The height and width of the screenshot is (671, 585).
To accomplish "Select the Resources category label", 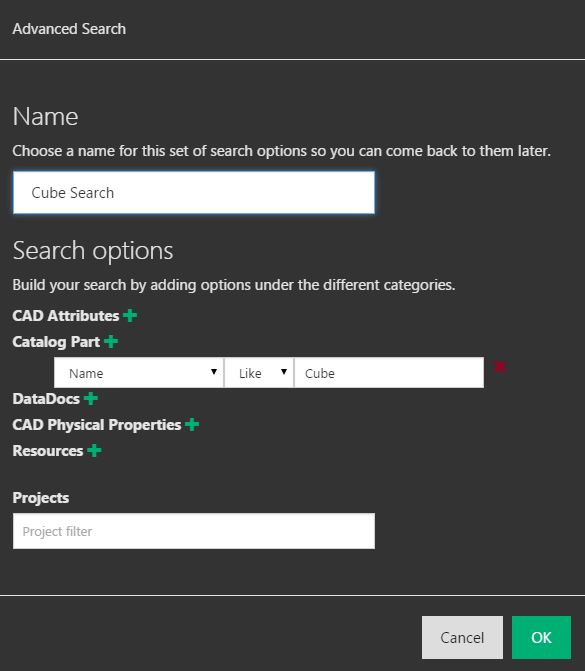I will pyautogui.click(x=48, y=451).
